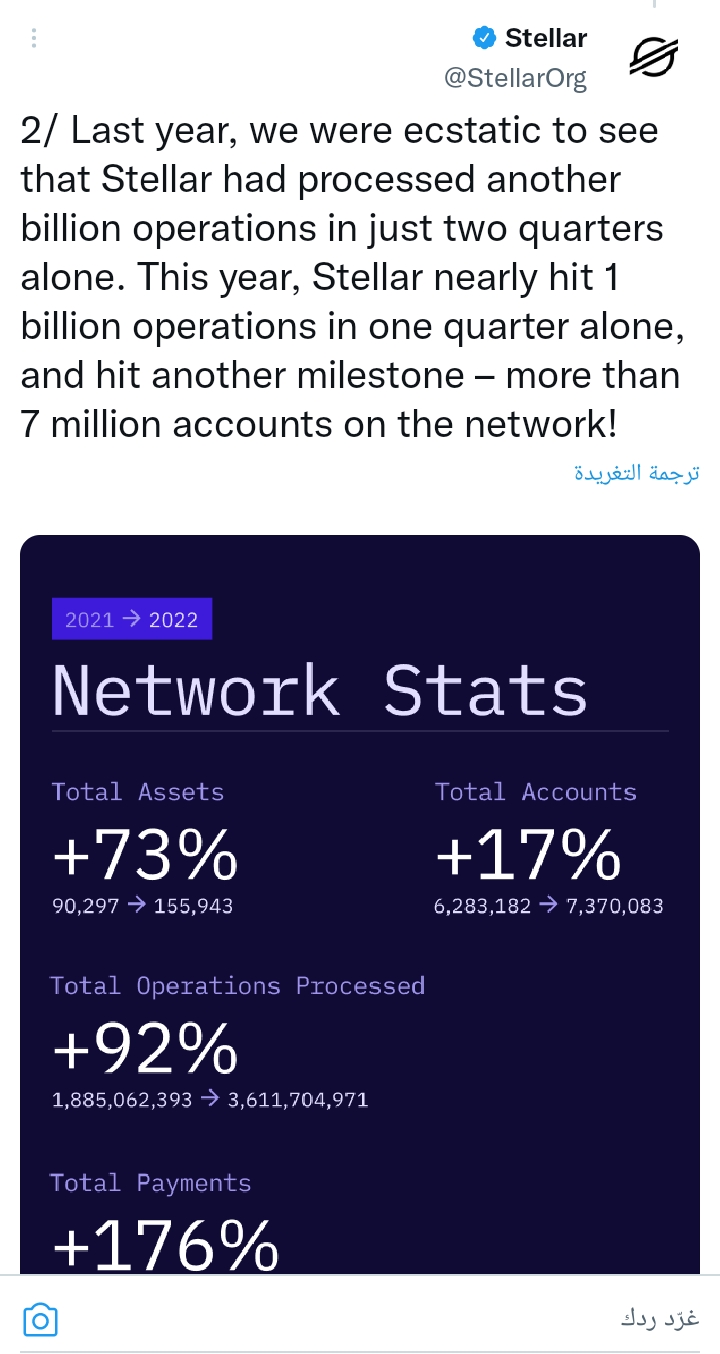This screenshot has width=720, height=1354.
Task: Tap the 2021 → 2022 purple badge
Action: tap(132, 619)
